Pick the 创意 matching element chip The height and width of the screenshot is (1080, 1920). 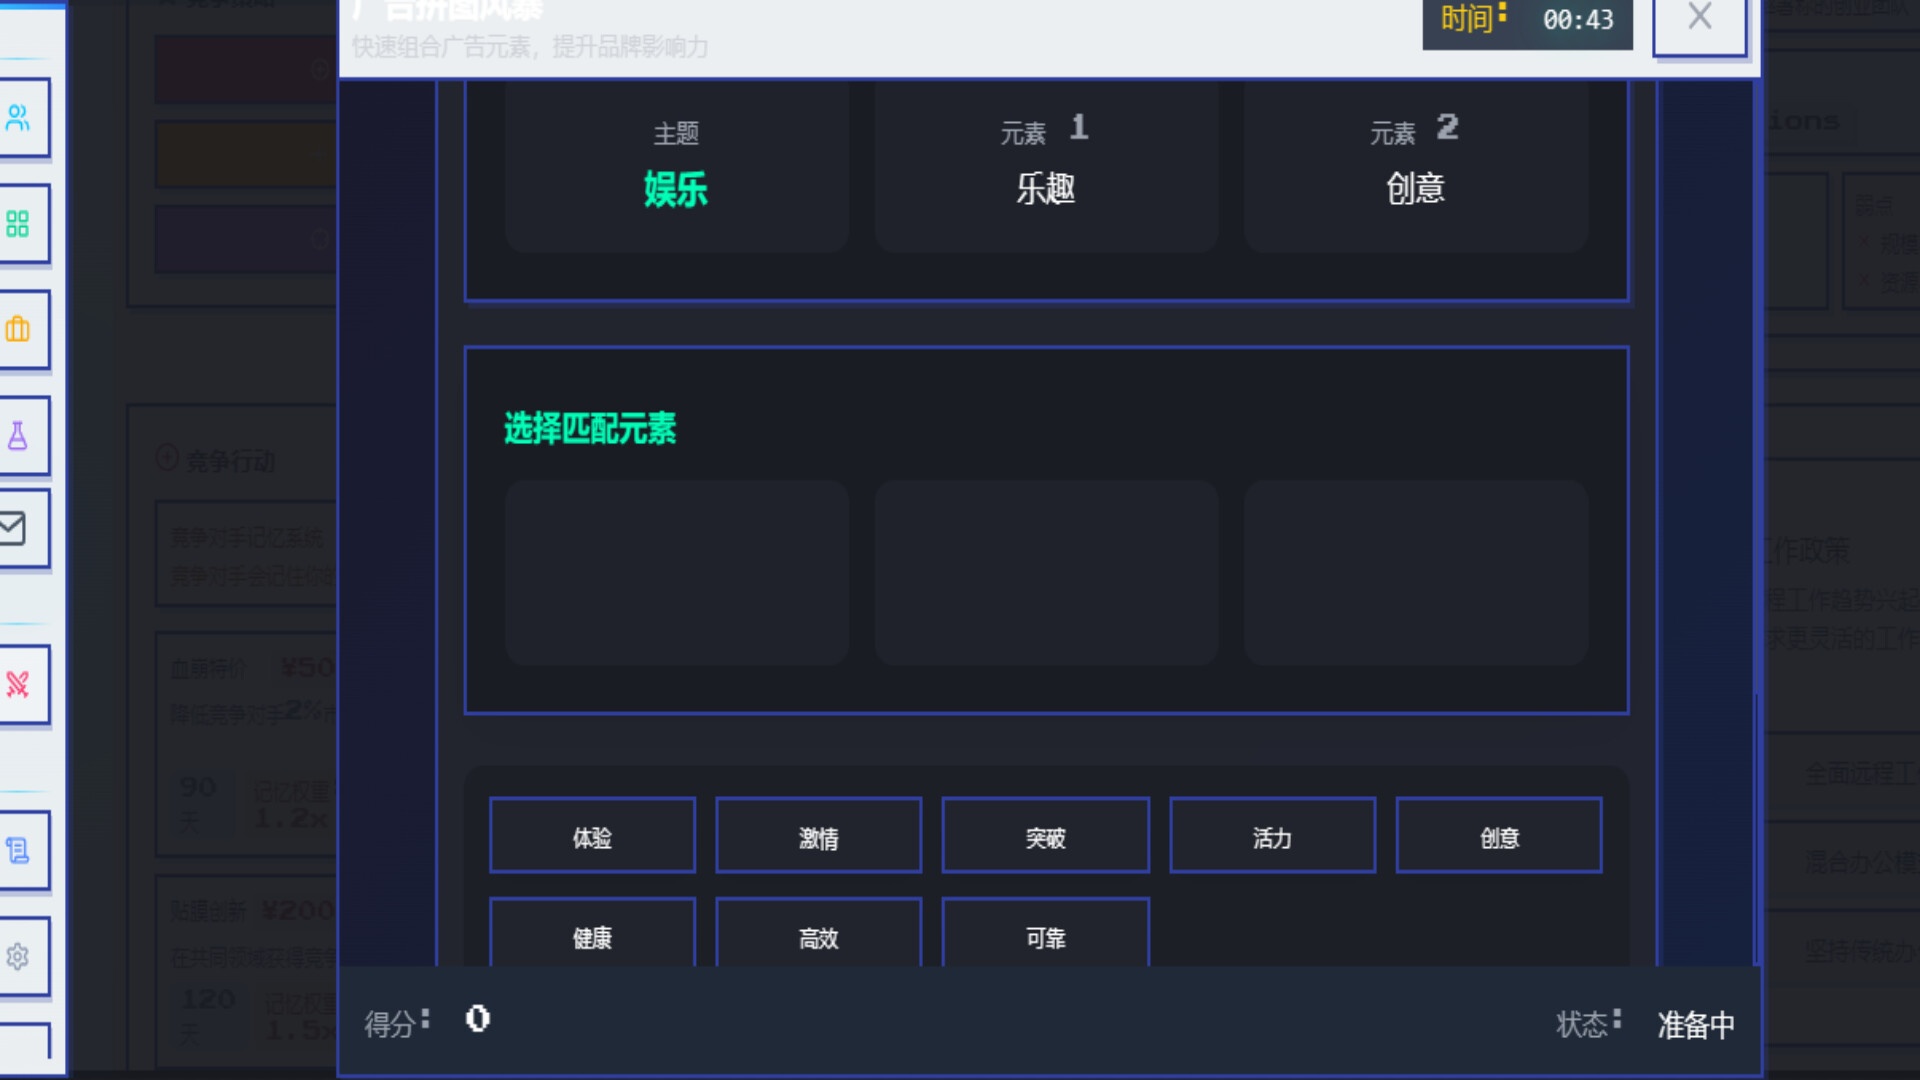tap(1499, 836)
